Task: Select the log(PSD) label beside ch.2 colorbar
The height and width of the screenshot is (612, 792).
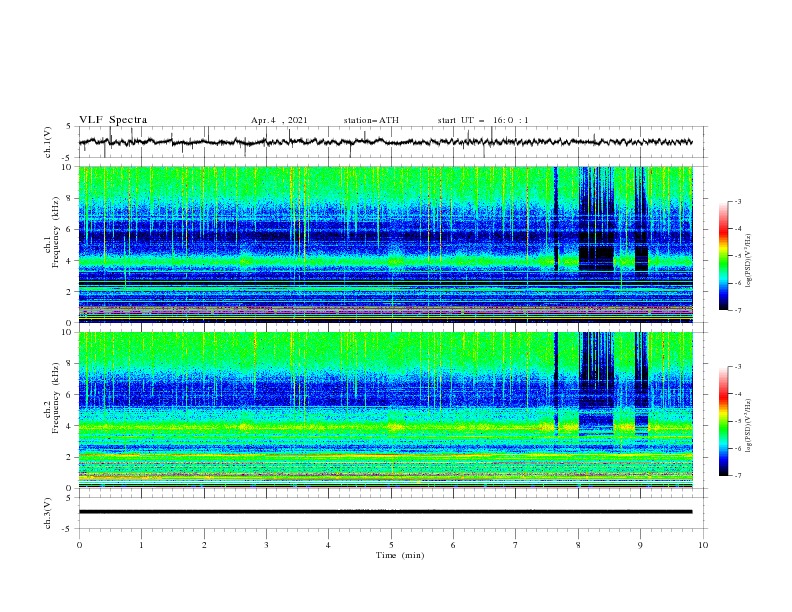Action: [x=748, y=425]
